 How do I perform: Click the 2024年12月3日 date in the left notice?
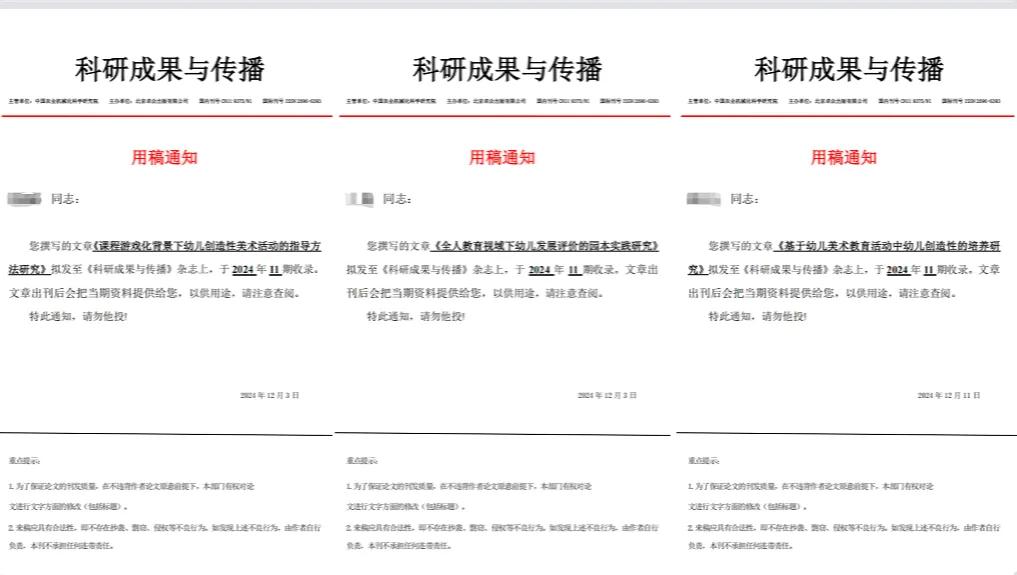(x=270, y=396)
